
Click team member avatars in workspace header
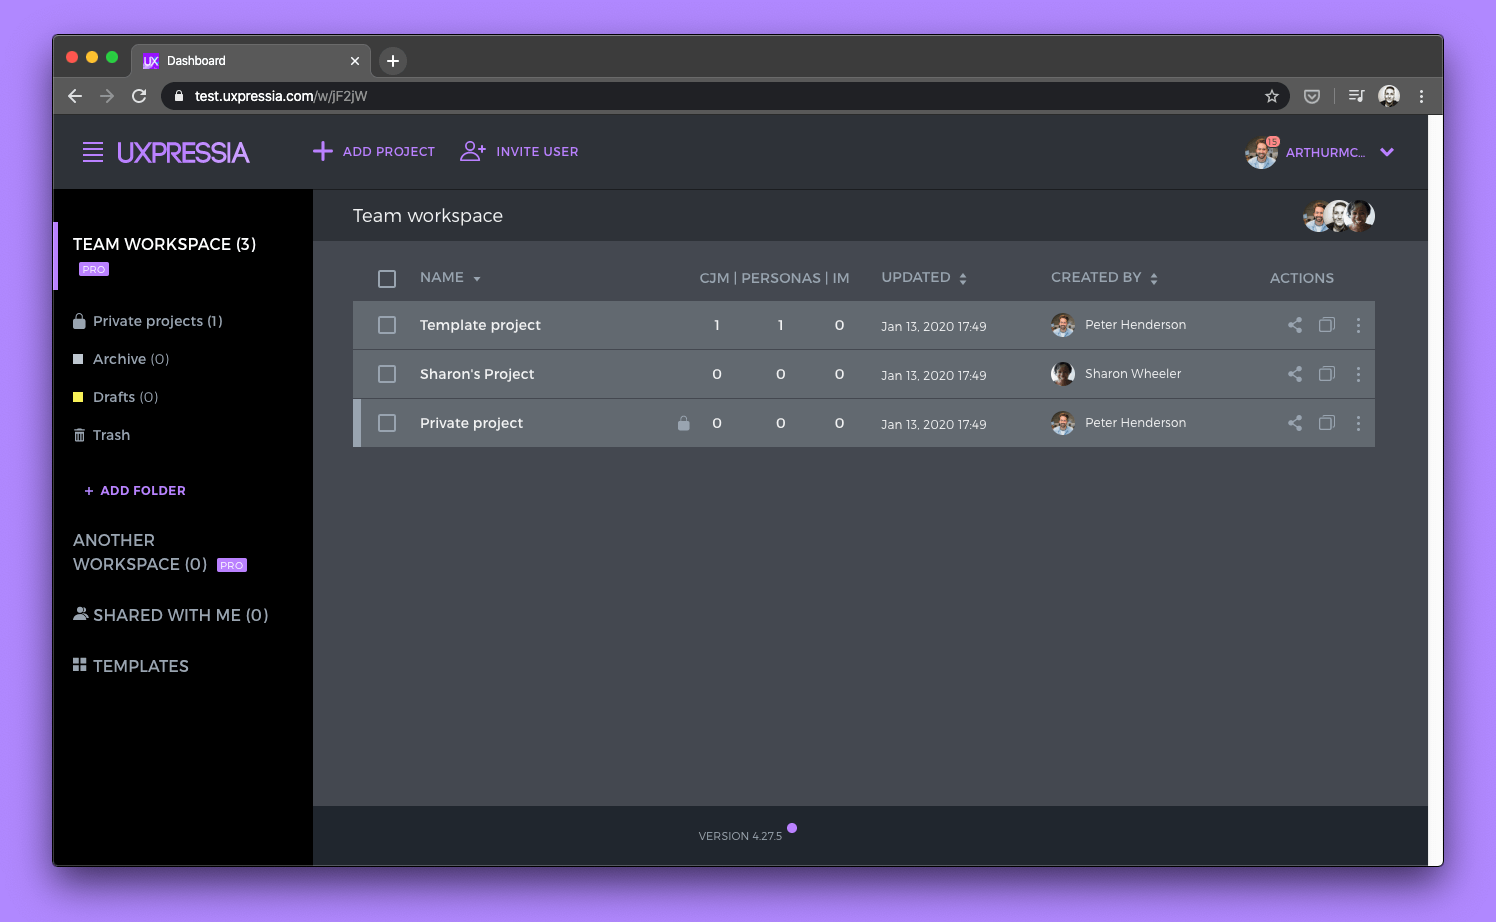[1339, 216]
